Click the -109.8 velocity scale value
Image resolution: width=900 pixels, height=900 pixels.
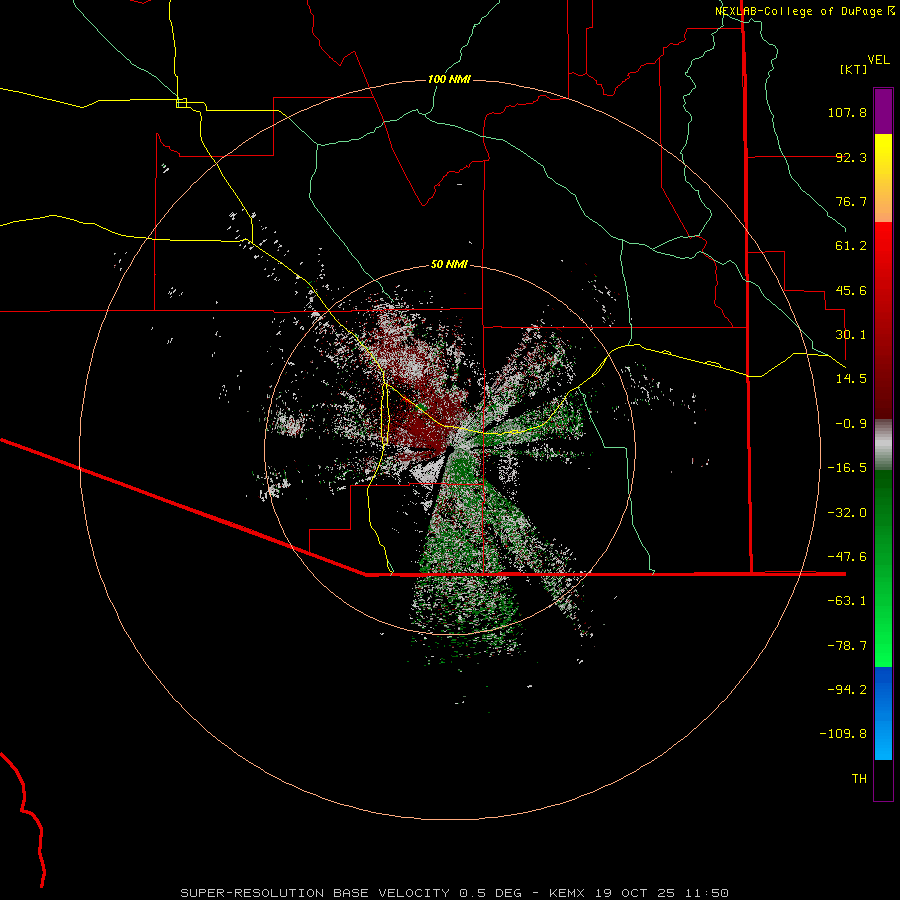(843, 734)
